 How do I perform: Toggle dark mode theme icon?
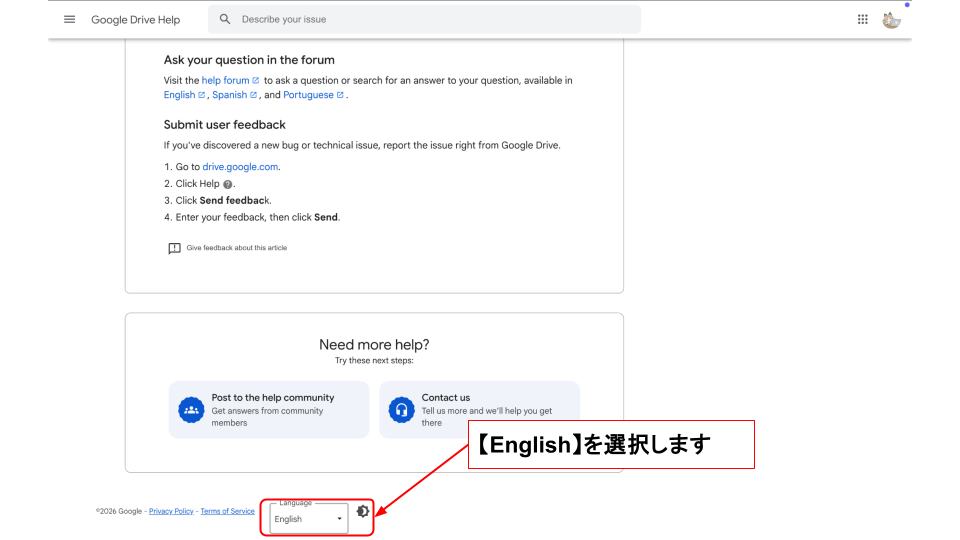[x=363, y=511]
